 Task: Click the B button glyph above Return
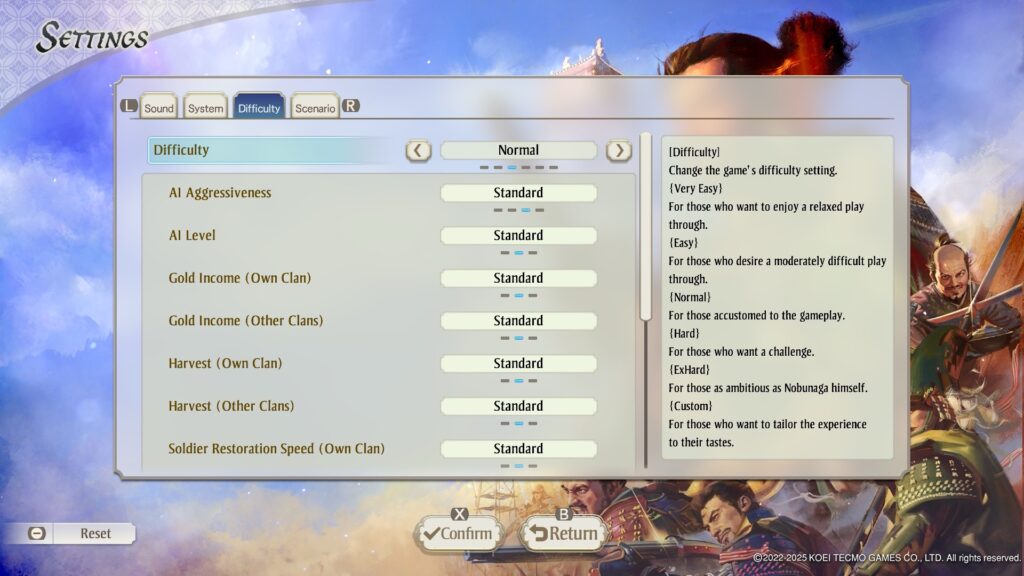564,514
